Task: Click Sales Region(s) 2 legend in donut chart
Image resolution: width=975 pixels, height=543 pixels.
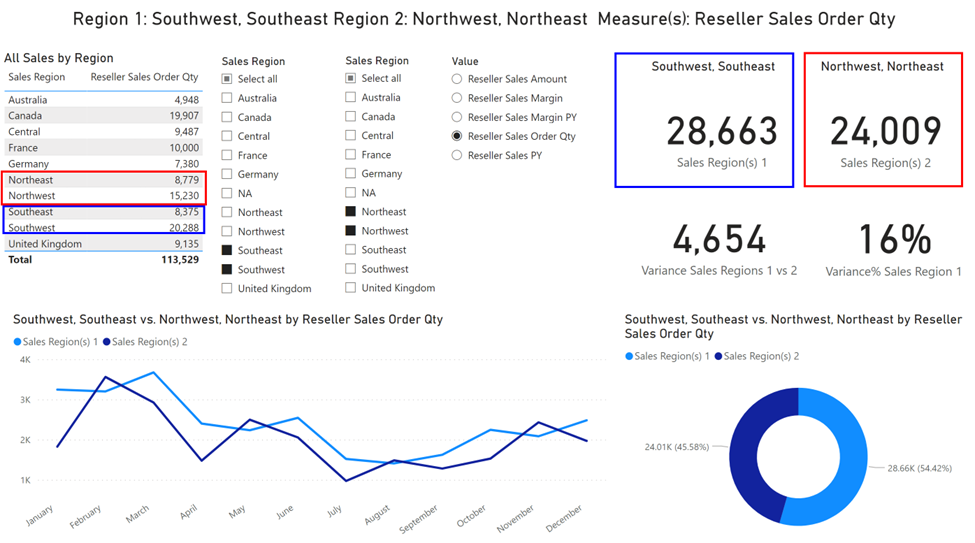Action: click(x=757, y=356)
